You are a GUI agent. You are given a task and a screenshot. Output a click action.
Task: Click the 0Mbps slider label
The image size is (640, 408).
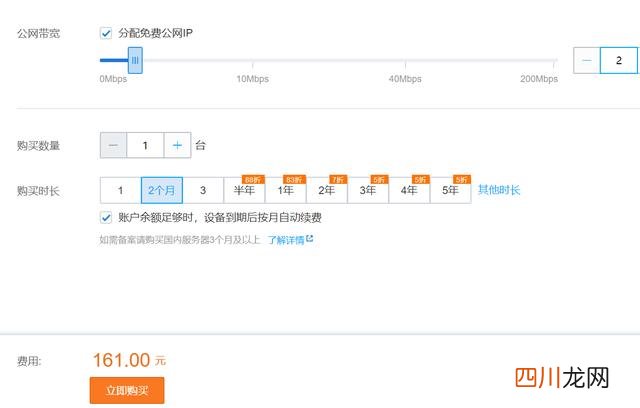pyautogui.click(x=113, y=79)
